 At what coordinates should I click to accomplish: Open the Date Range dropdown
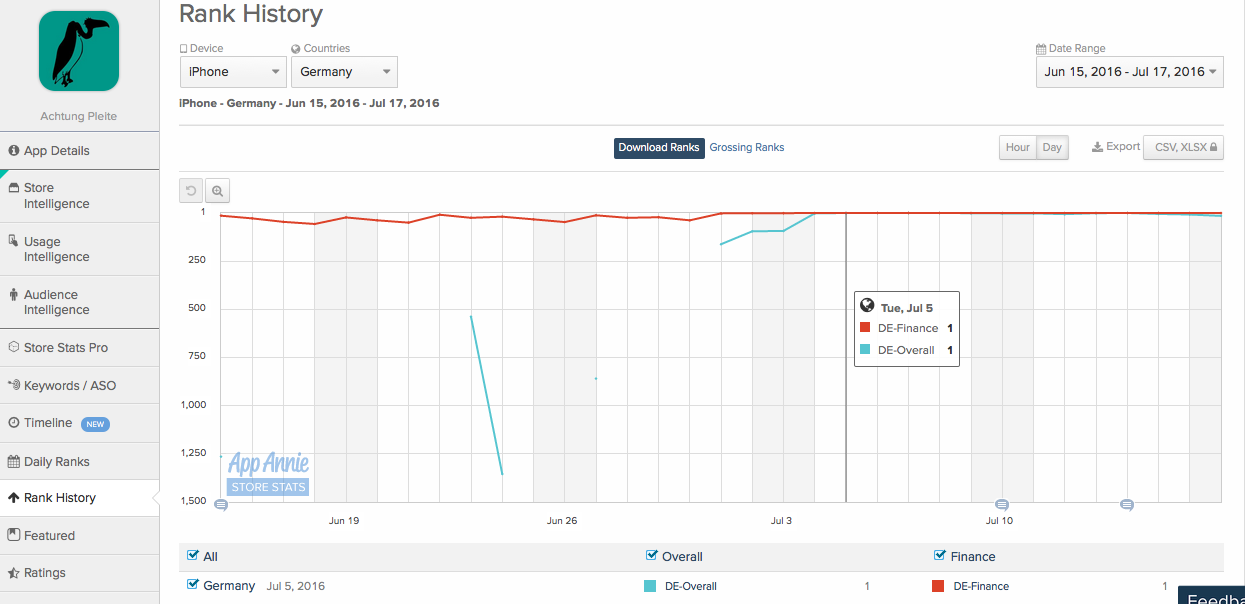1129,72
